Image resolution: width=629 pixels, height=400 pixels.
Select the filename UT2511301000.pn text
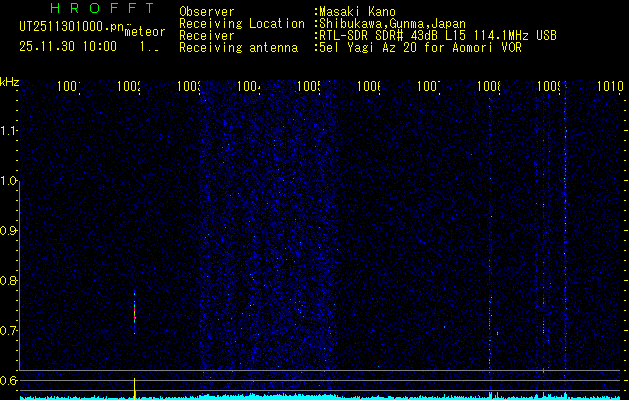click(71, 26)
